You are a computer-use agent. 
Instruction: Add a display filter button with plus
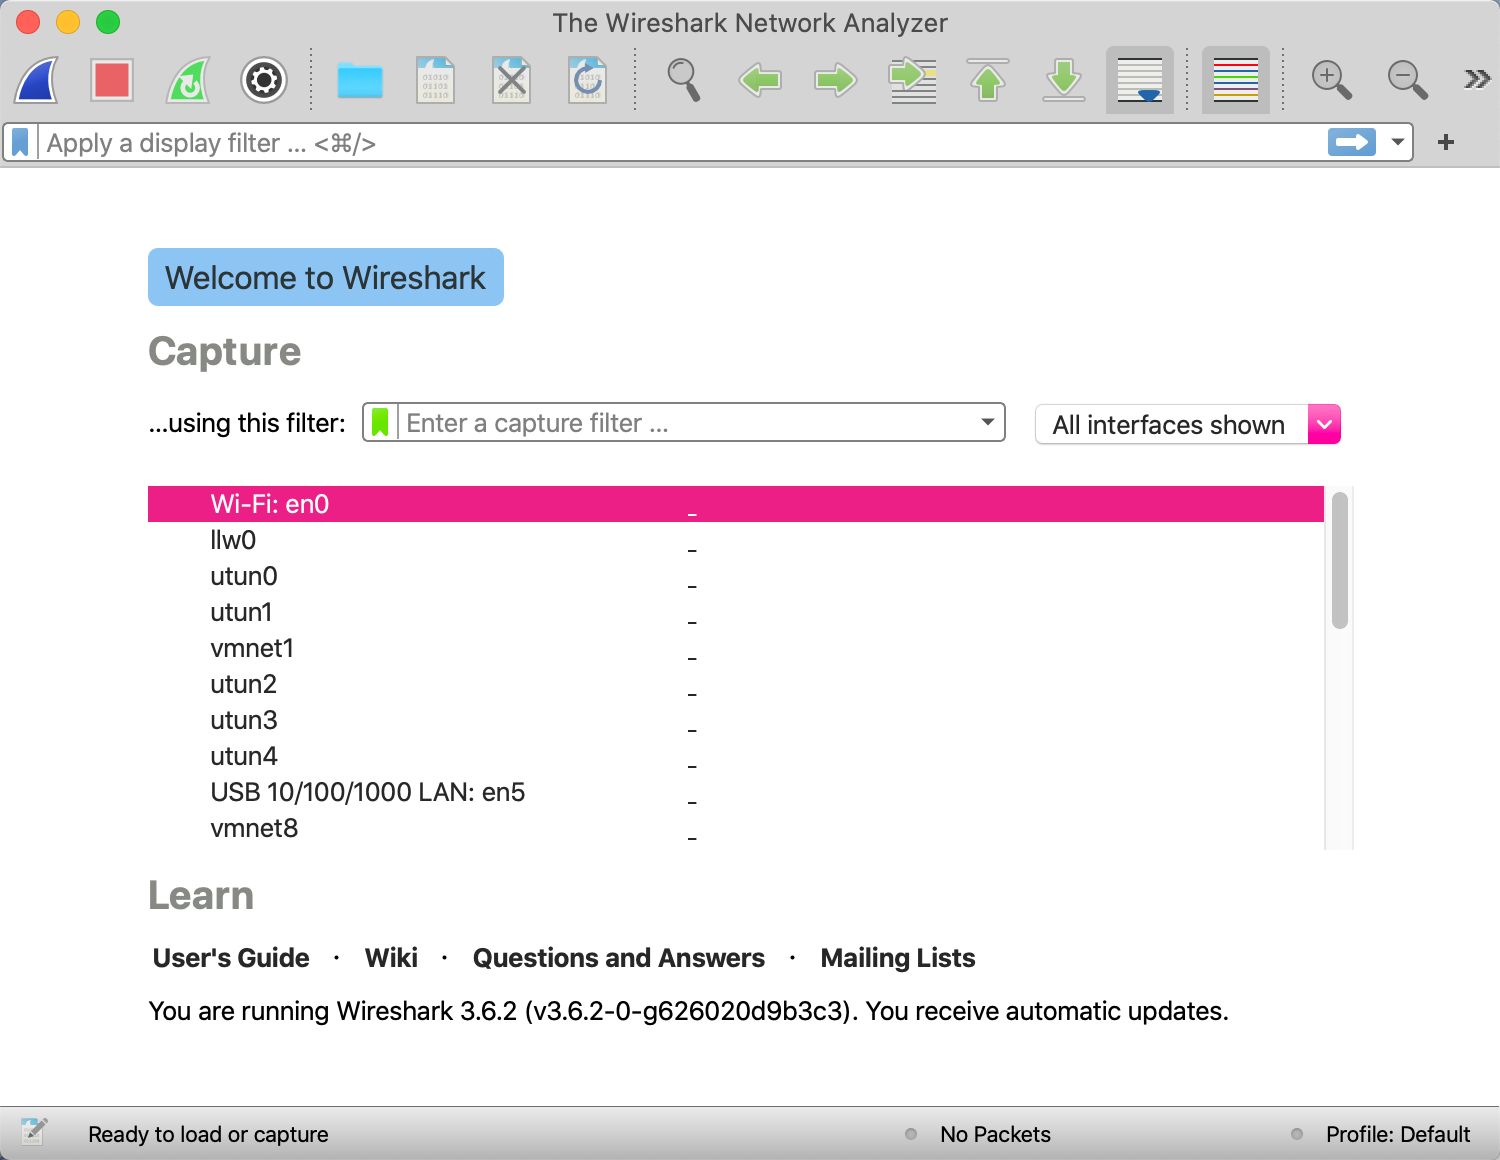coord(1446,142)
